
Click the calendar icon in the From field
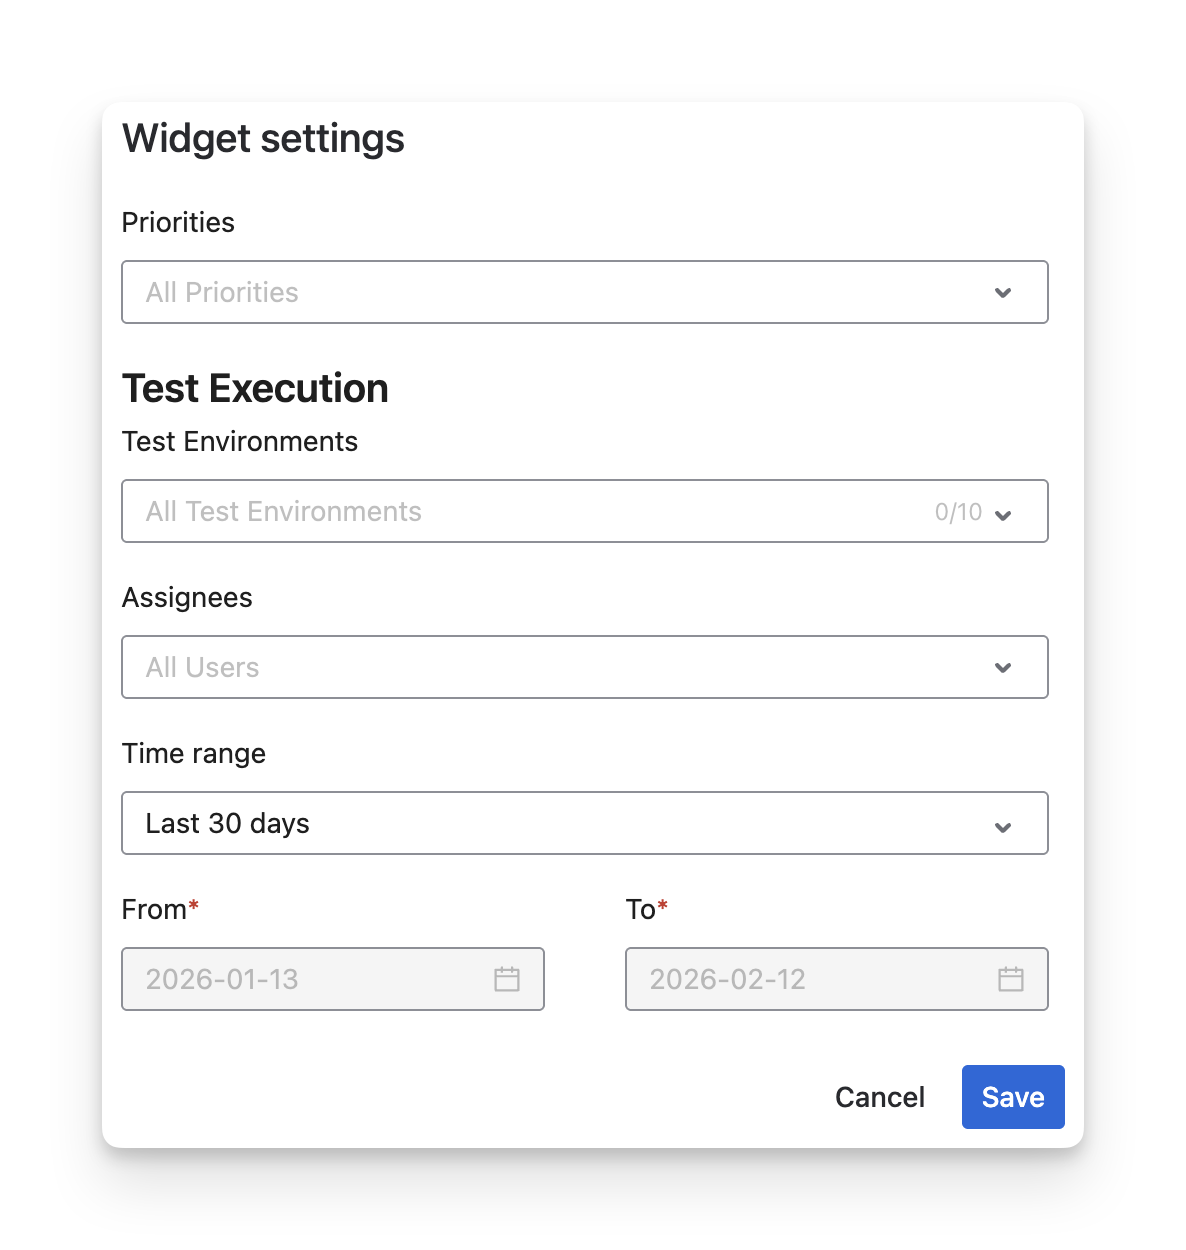tap(507, 979)
